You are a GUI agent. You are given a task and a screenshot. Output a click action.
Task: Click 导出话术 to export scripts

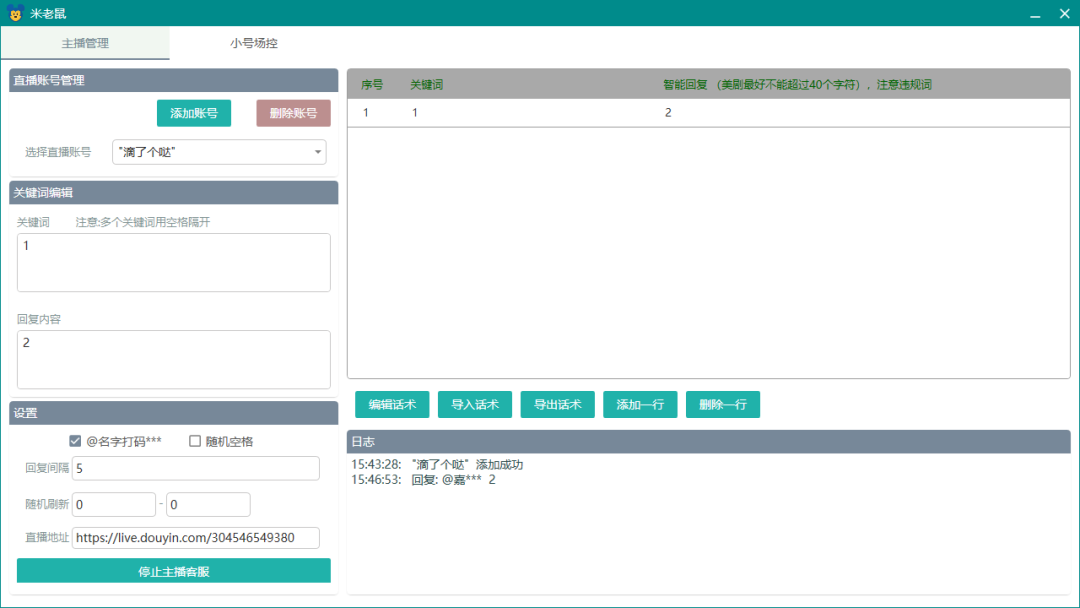(x=558, y=405)
